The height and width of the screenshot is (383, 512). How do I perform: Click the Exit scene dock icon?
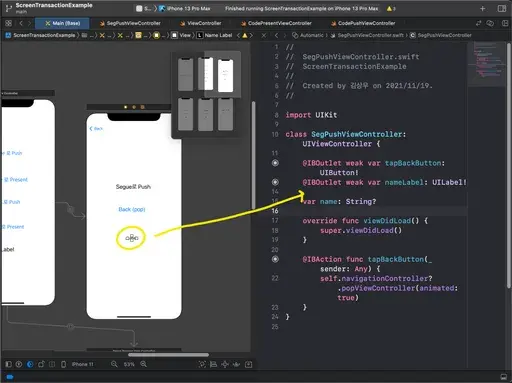(x=142, y=107)
